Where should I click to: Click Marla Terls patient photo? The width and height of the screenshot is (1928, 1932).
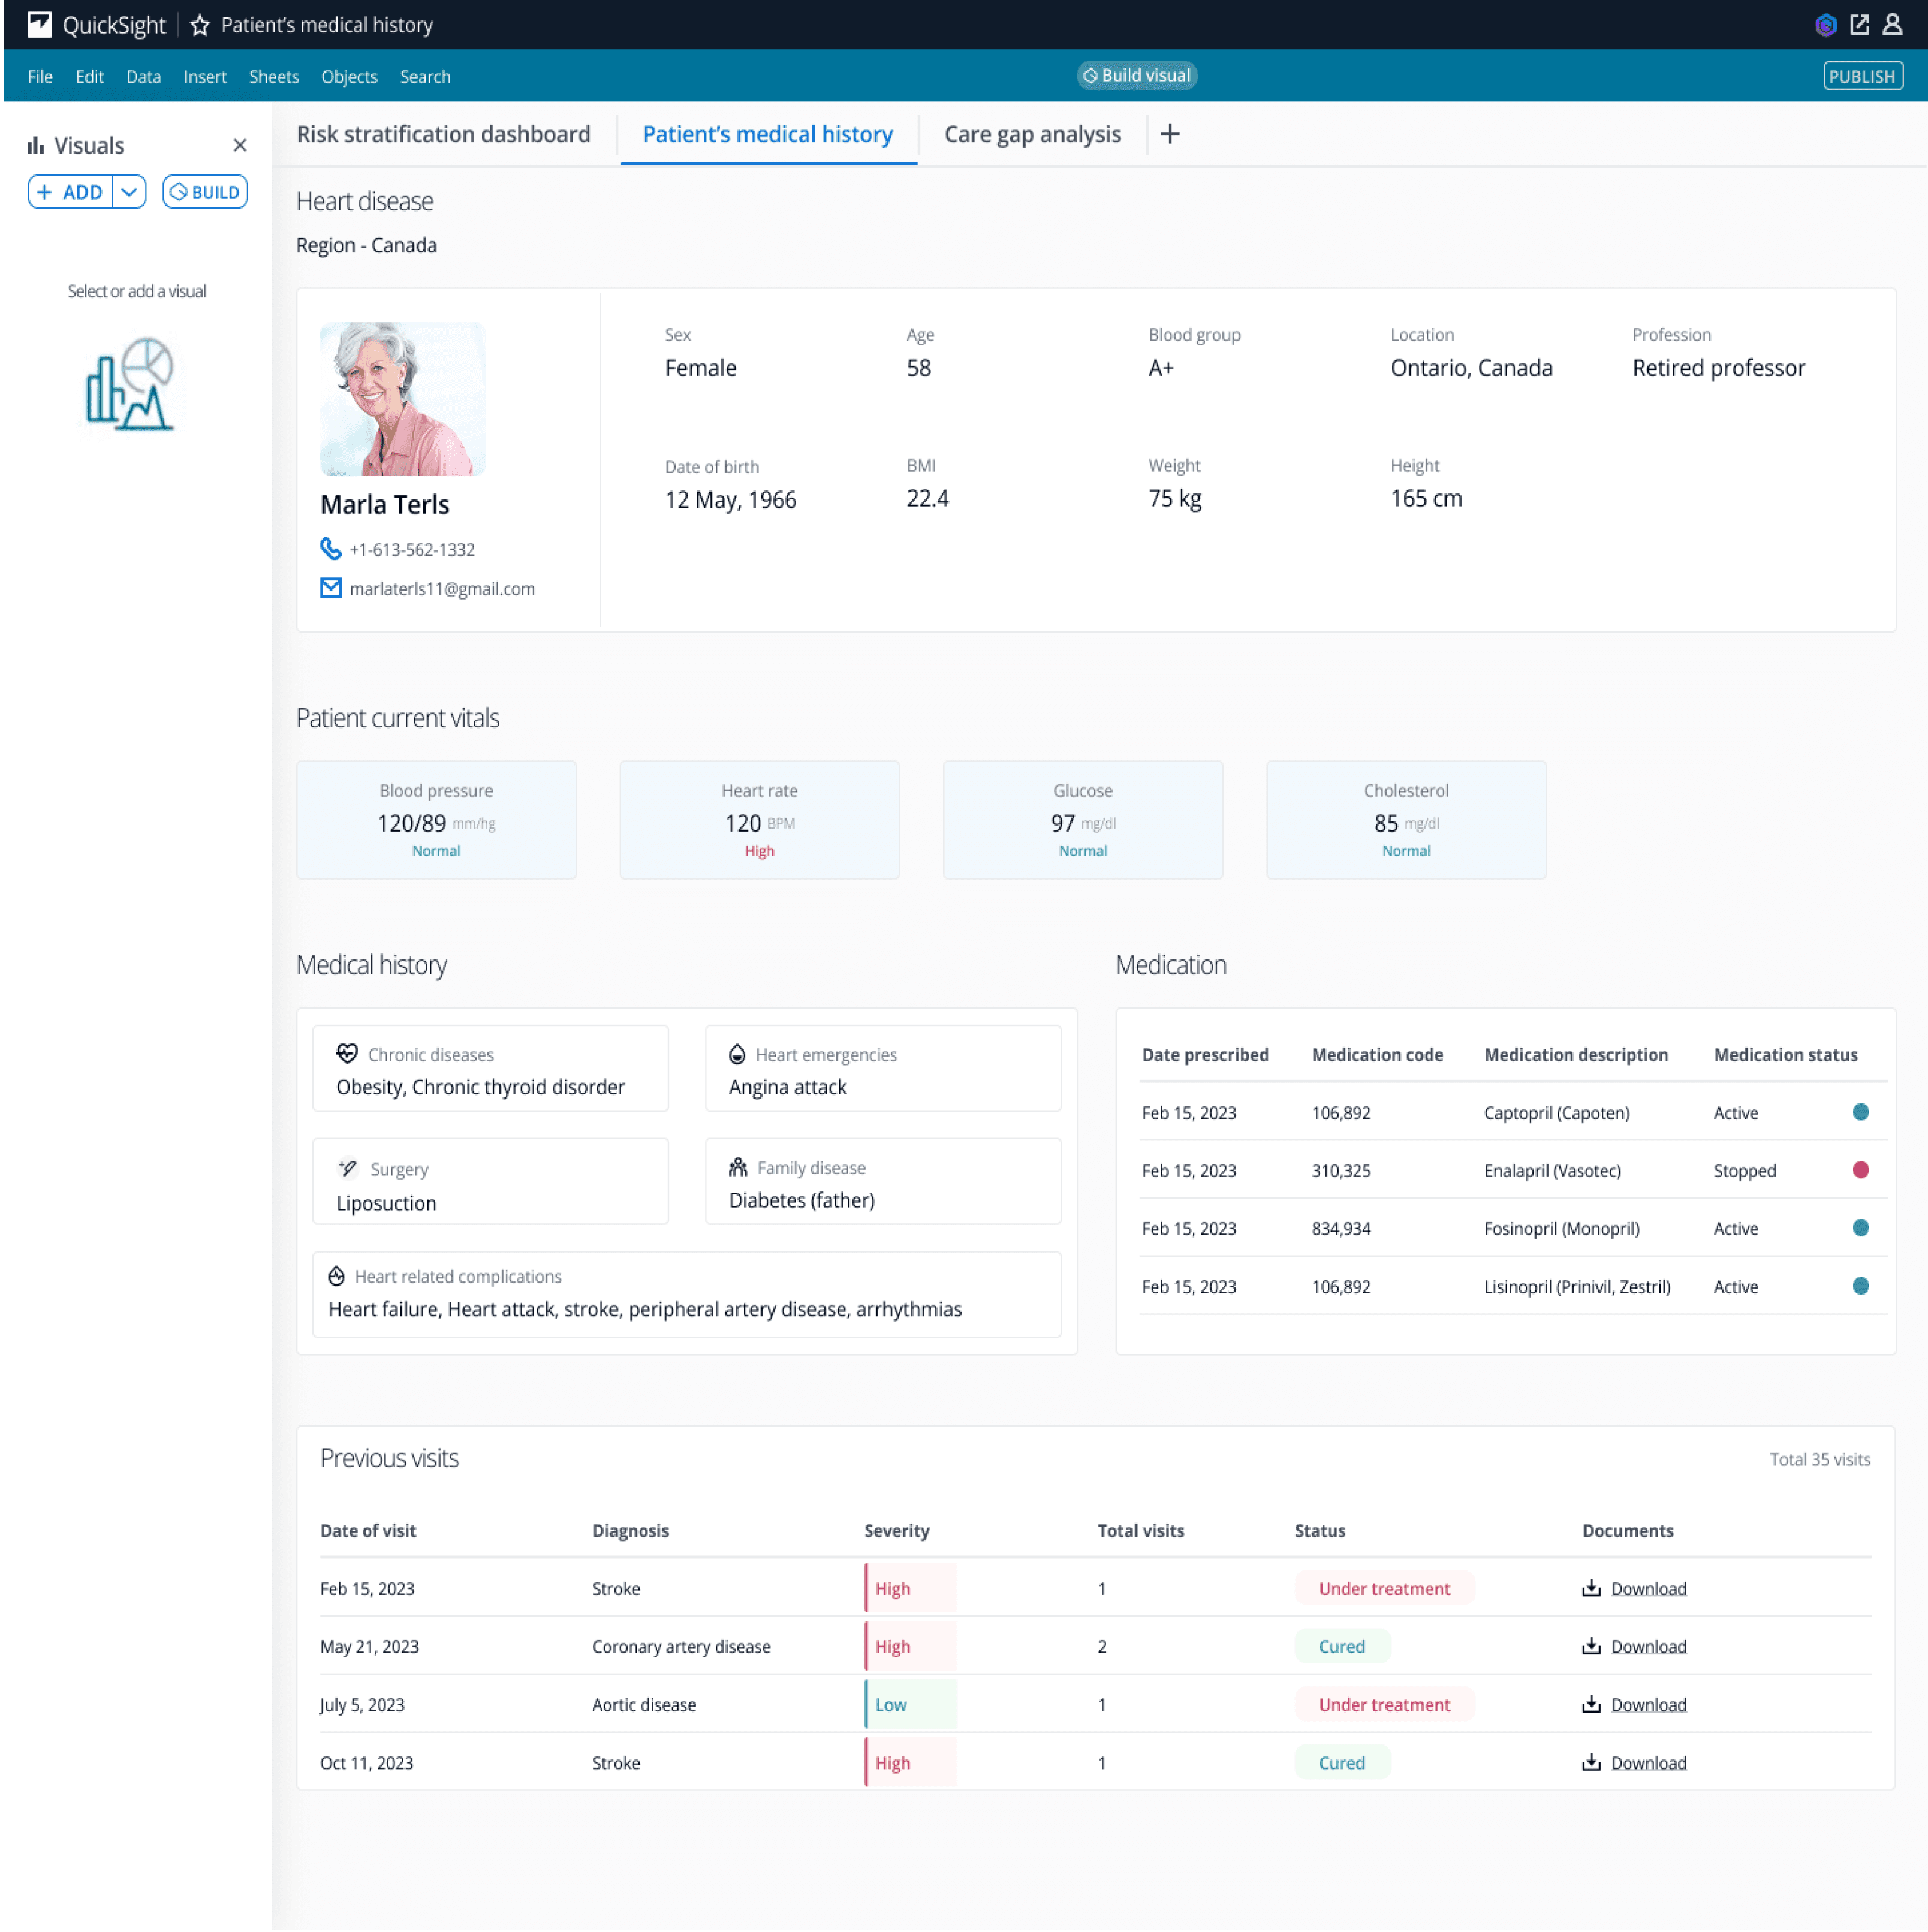[402, 399]
